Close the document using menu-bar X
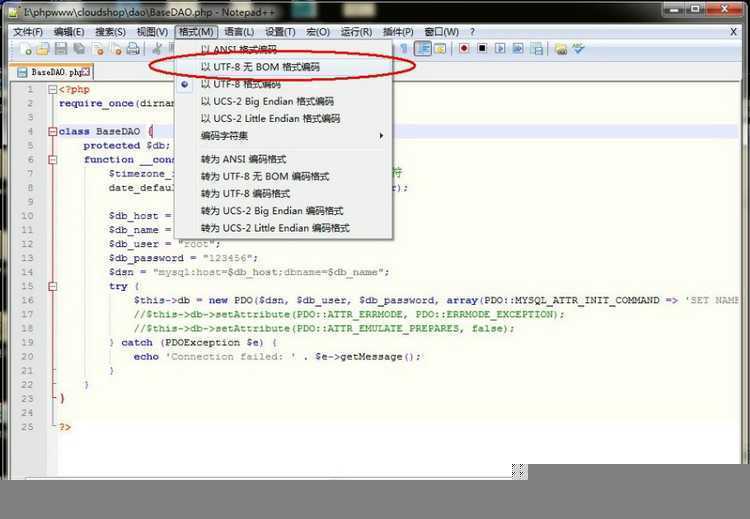The image size is (750, 519). [x=733, y=32]
